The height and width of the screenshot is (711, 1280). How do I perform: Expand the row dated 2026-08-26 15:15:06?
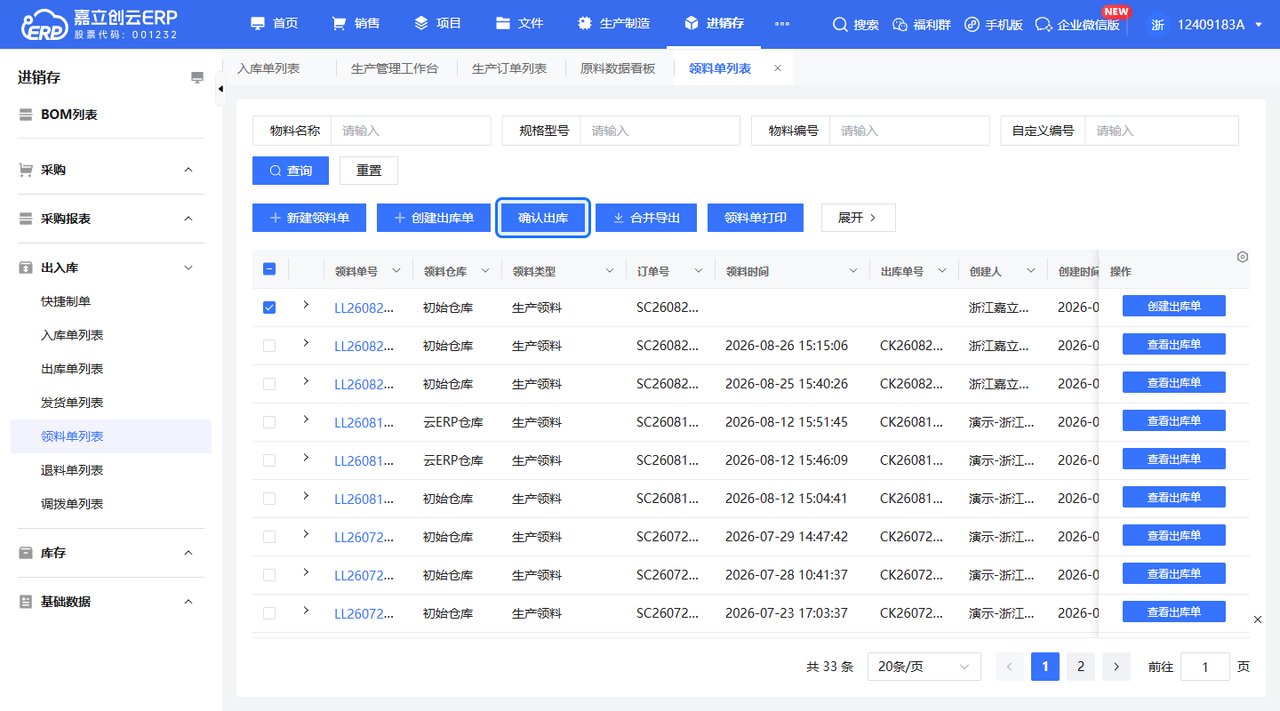coord(306,343)
